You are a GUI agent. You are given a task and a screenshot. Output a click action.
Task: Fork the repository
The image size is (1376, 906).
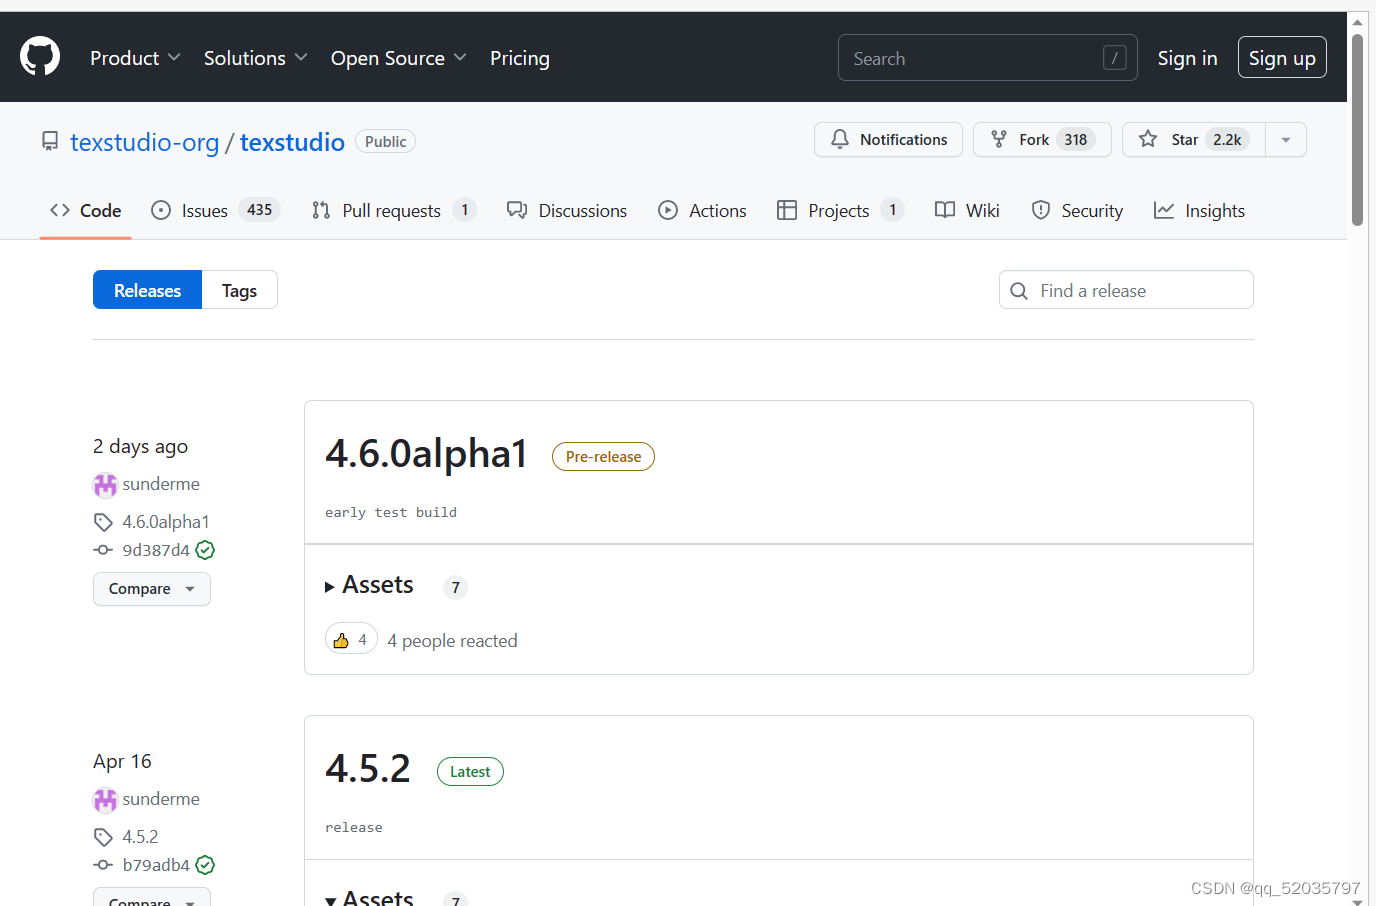[x=1042, y=140]
